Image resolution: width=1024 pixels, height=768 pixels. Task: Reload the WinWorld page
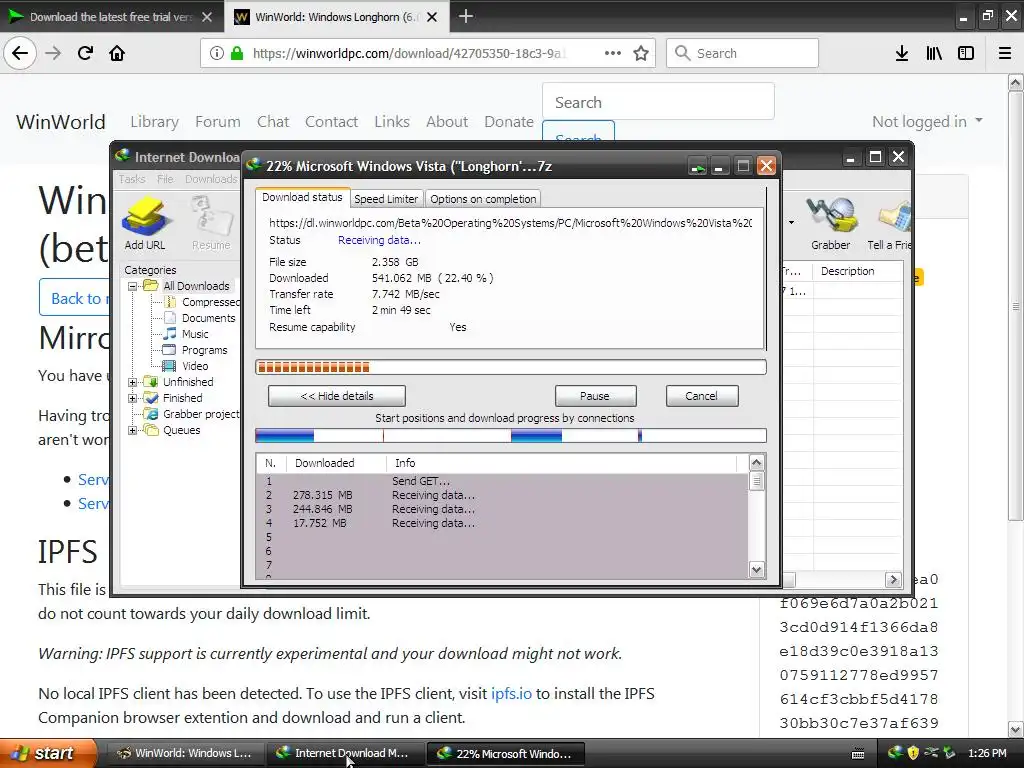(85, 53)
